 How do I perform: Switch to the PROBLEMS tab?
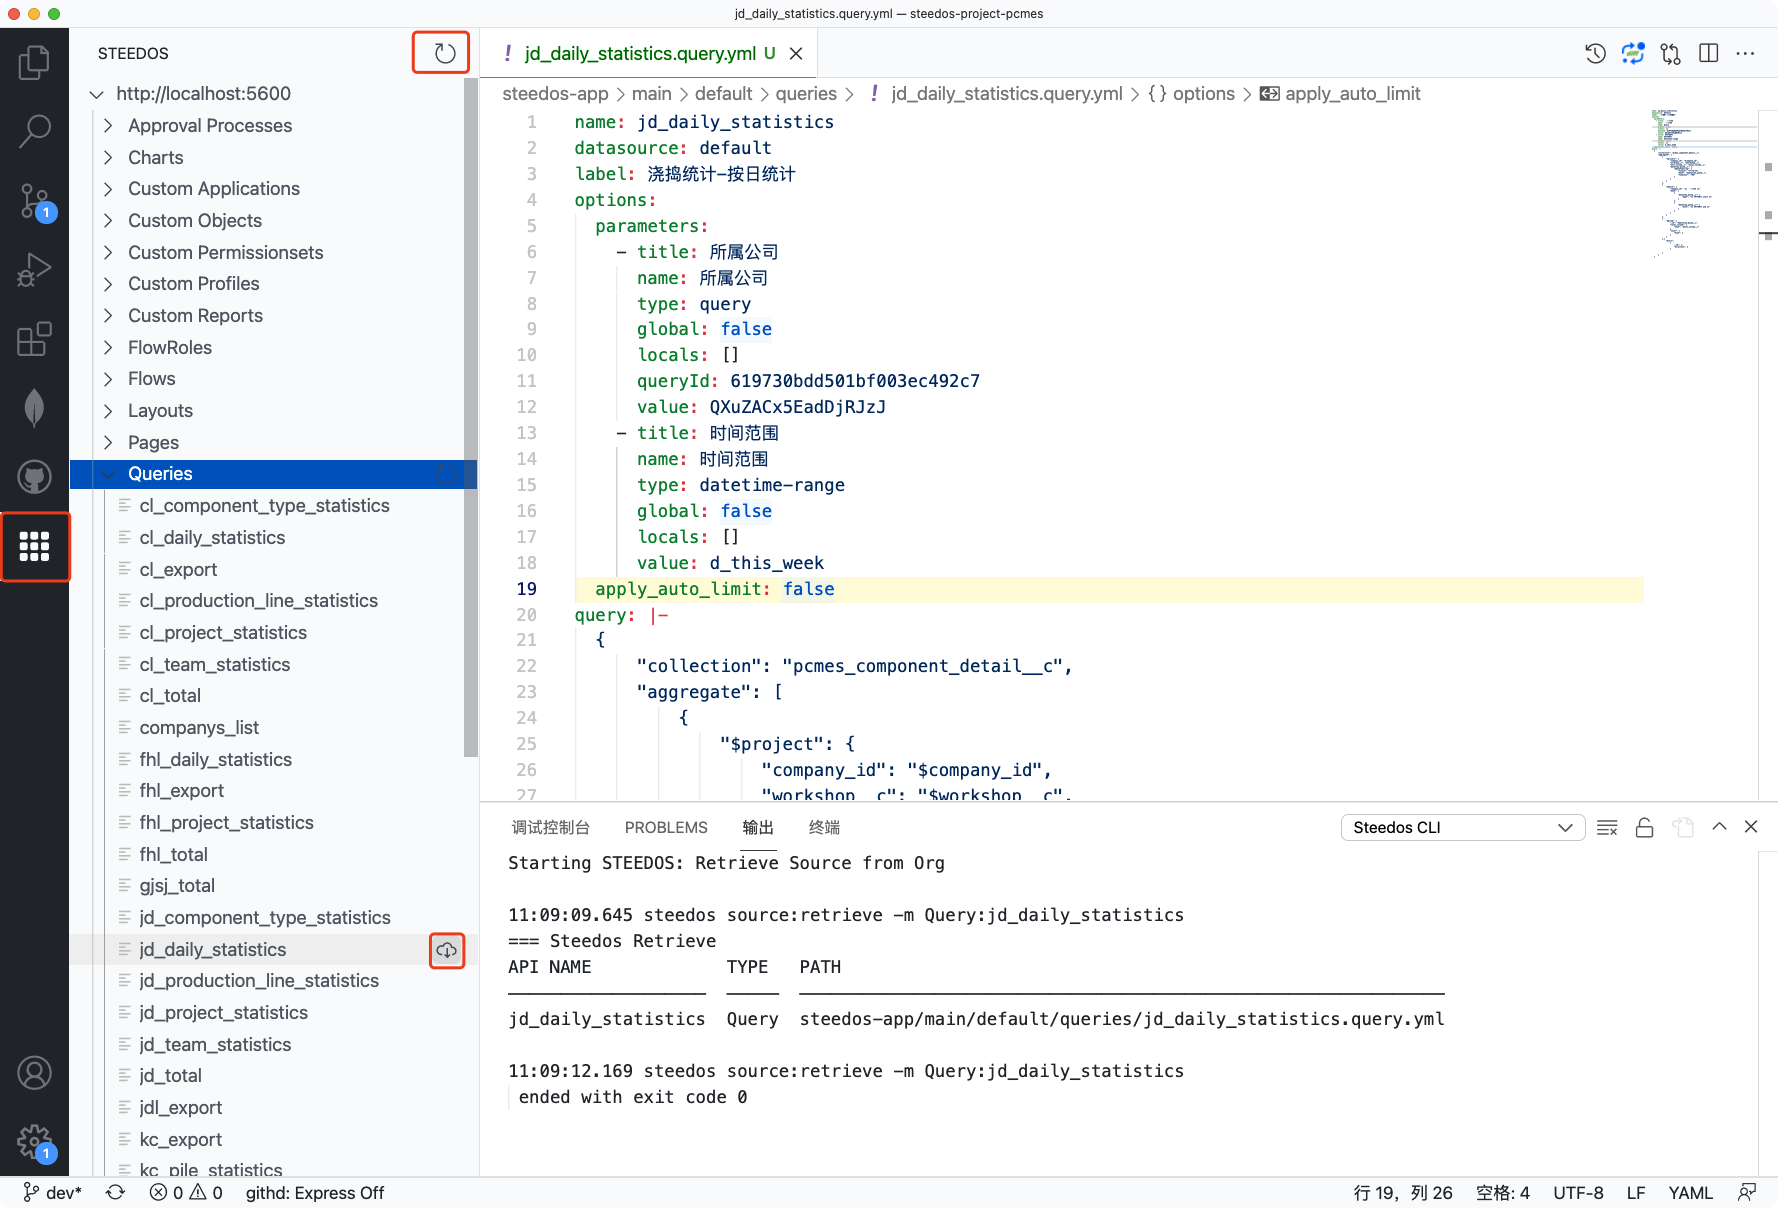(x=666, y=827)
